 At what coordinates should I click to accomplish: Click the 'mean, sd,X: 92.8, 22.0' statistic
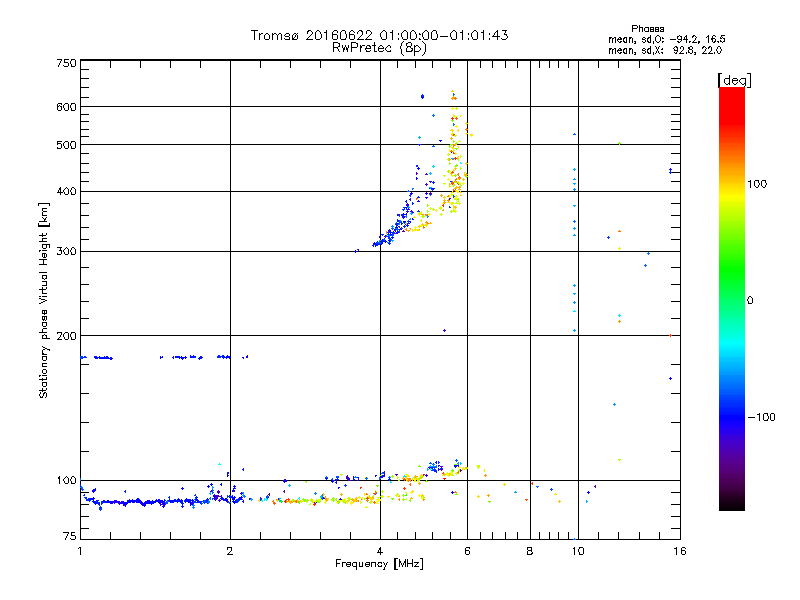tap(665, 50)
